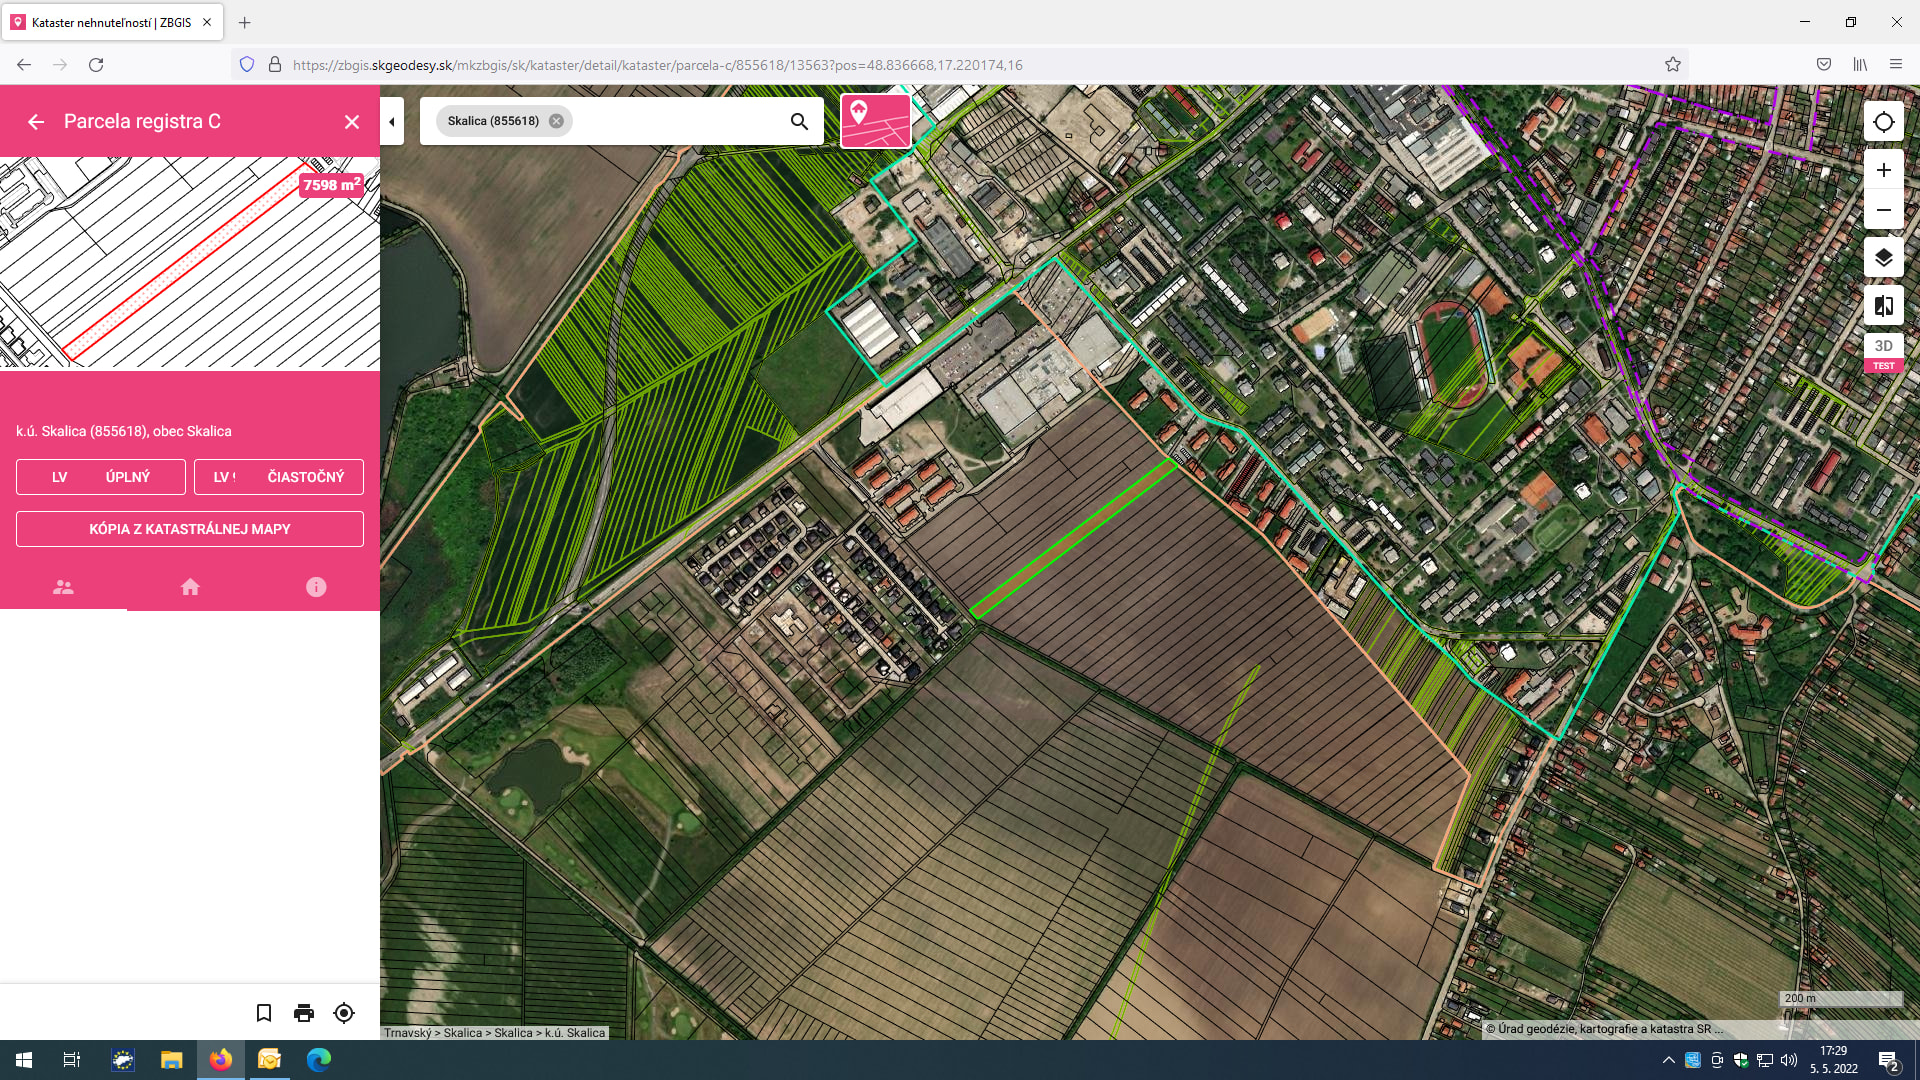Open LV ÚPLNÝ ownership document
Viewport: 1920px width, 1080px height.
pos(101,477)
